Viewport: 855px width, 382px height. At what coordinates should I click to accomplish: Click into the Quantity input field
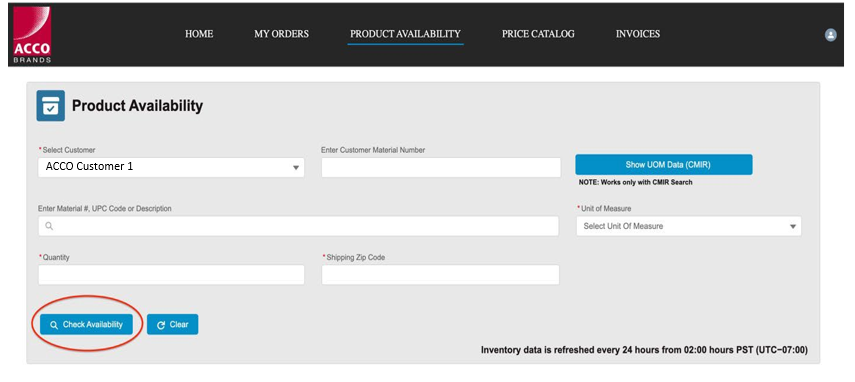click(171, 275)
